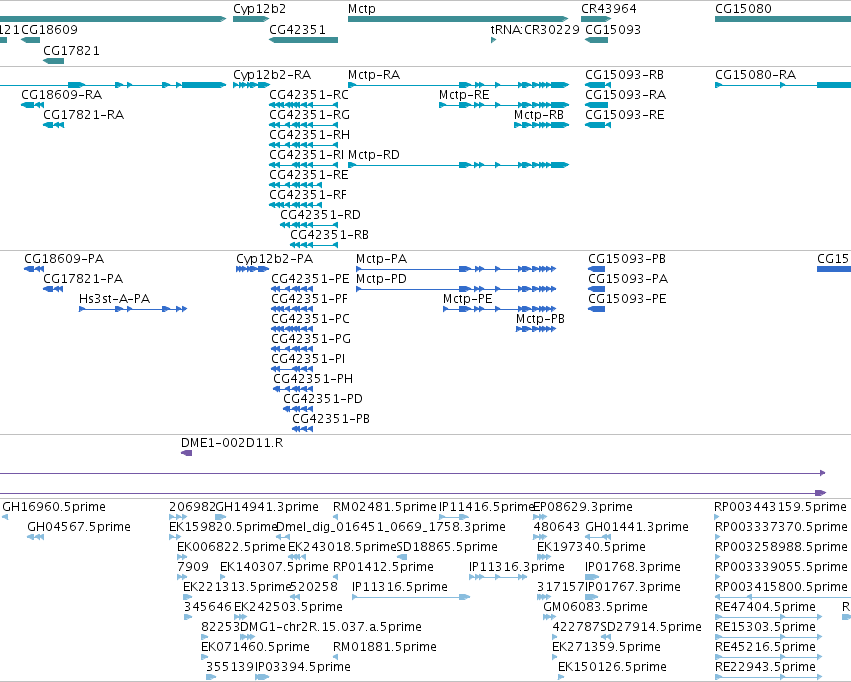Click the CR43964 gene label
This screenshot has height=682, width=851.
coord(608,9)
